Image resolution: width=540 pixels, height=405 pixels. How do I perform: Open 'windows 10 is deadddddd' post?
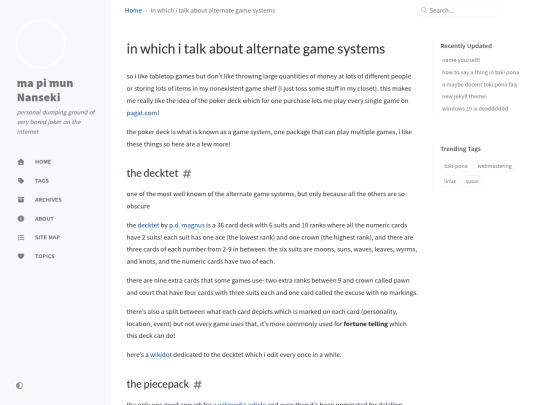click(475, 108)
